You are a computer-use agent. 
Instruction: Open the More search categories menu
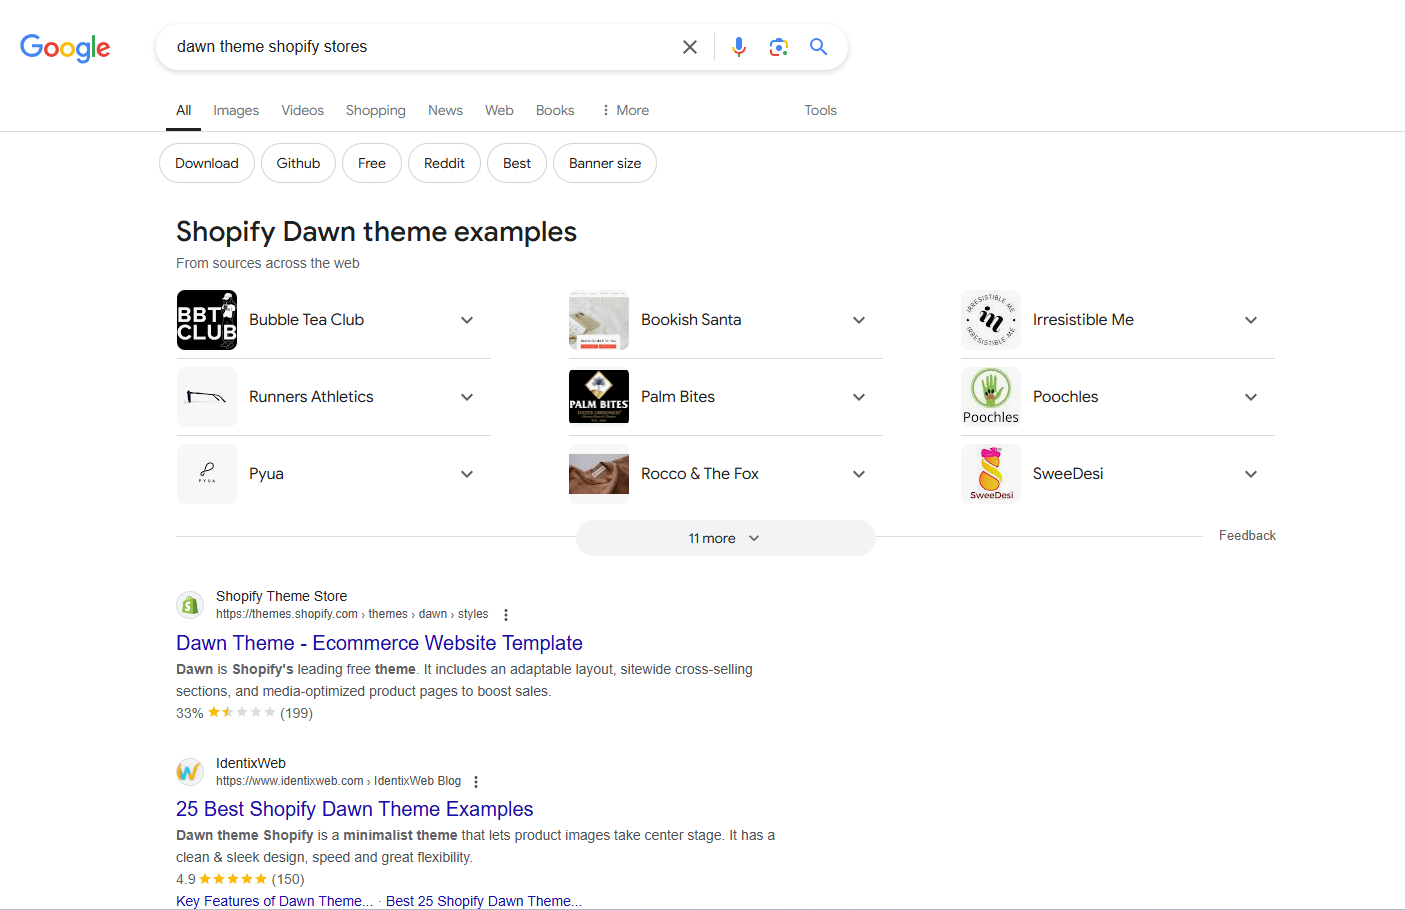[x=625, y=110]
